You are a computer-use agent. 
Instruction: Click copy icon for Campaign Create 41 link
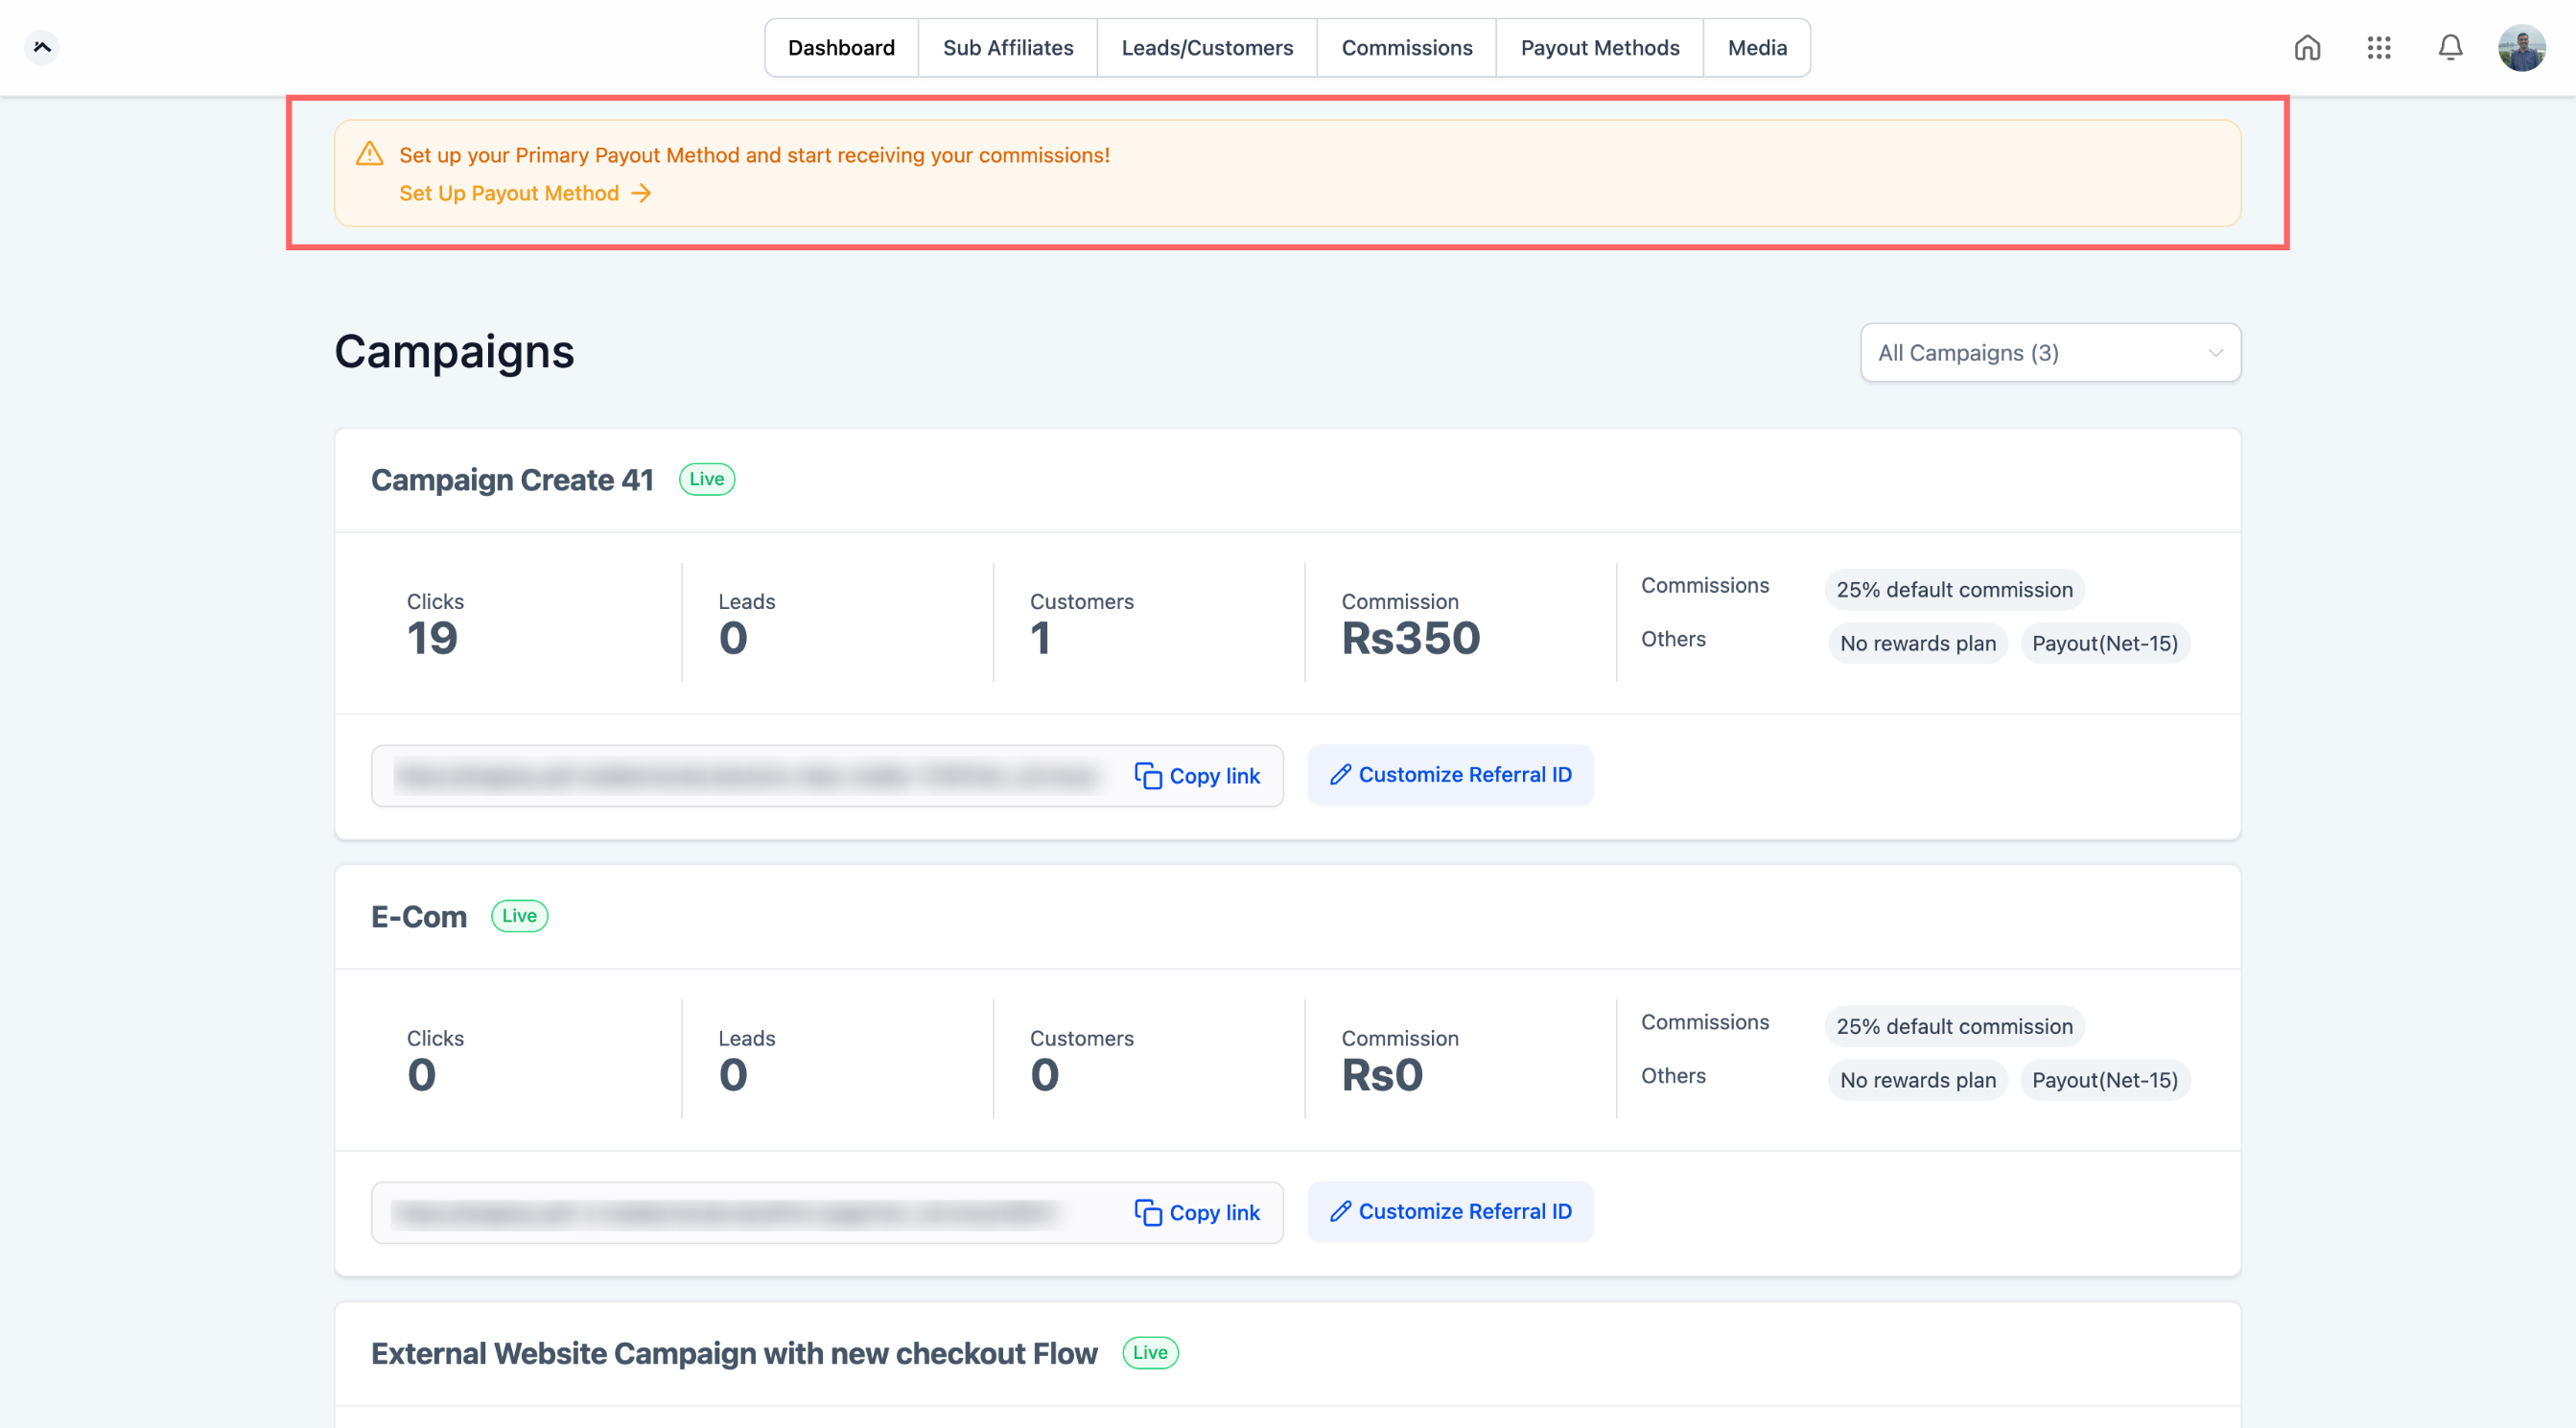click(1148, 776)
